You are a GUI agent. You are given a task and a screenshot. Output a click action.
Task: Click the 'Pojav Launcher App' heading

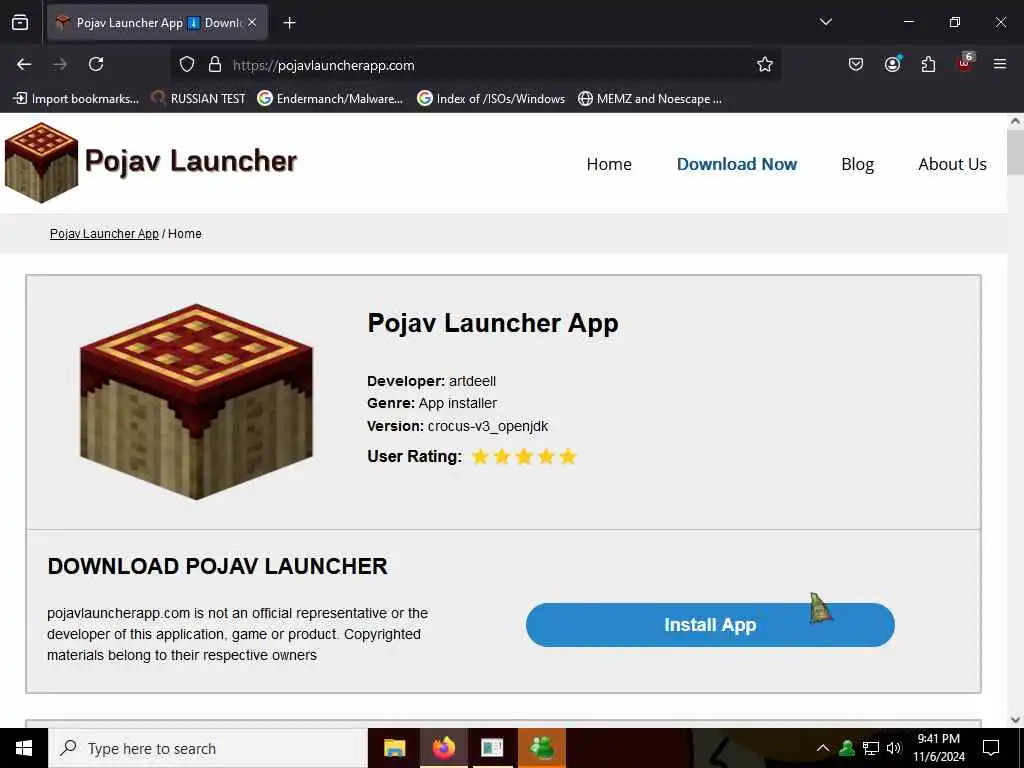click(x=493, y=323)
